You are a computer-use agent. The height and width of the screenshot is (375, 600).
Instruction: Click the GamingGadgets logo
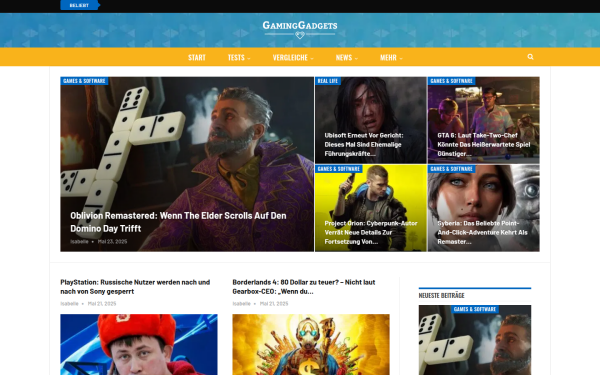tap(300, 29)
